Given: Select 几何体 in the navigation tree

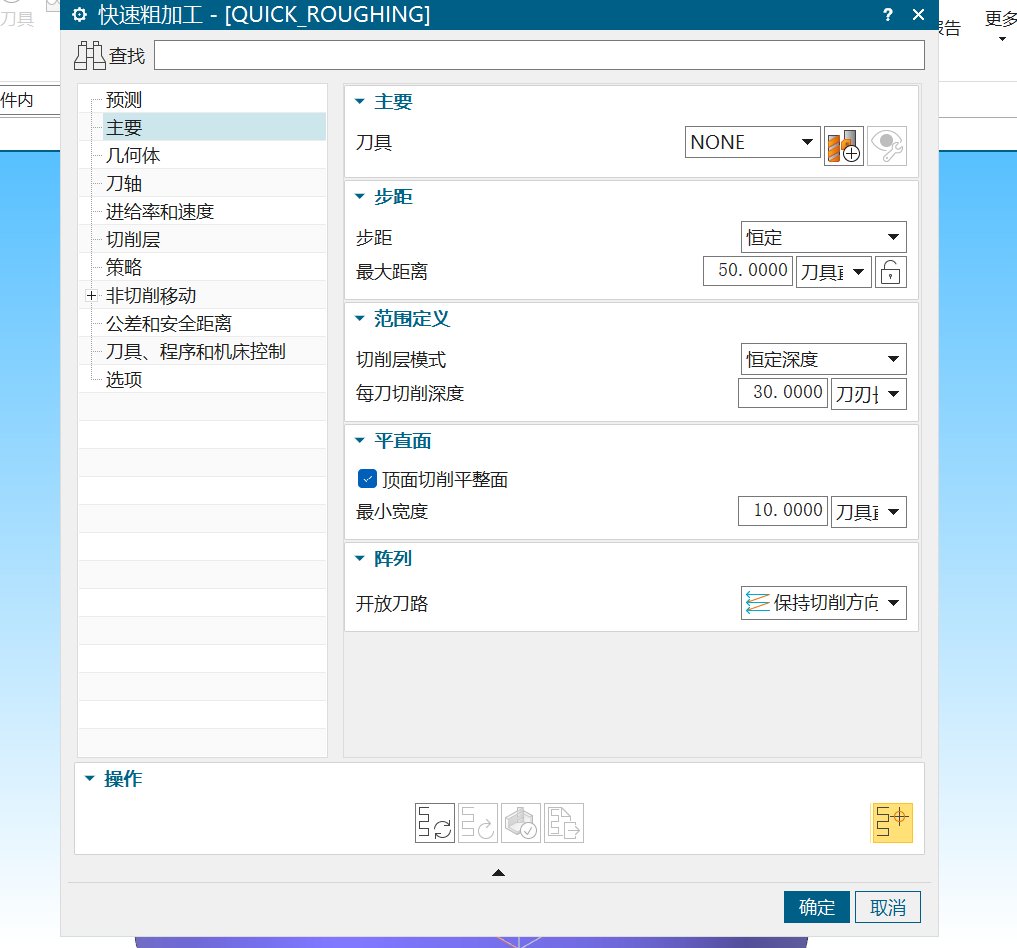Looking at the screenshot, I should (133, 155).
